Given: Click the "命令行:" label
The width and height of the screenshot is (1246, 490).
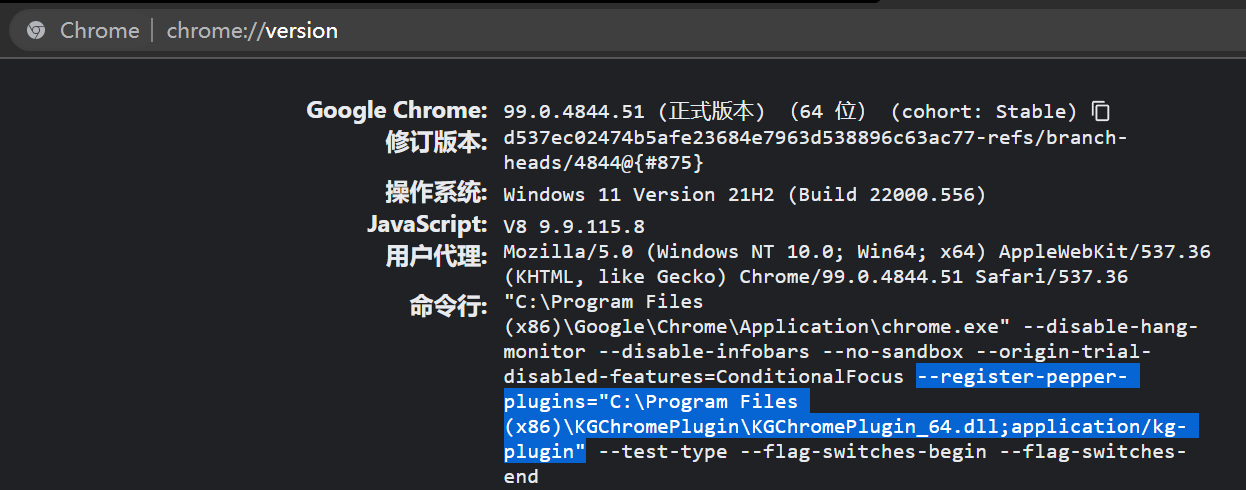Looking at the screenshot, I should pyautogui.click(x=449, y=306).
